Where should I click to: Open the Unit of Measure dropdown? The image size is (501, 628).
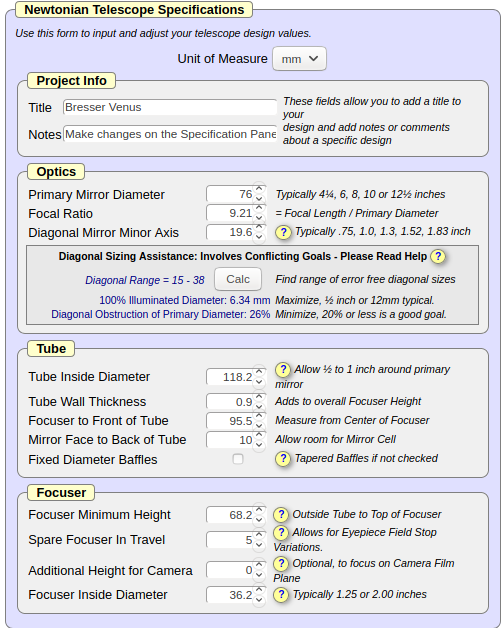pyautogui.click(x=299, y=59)
